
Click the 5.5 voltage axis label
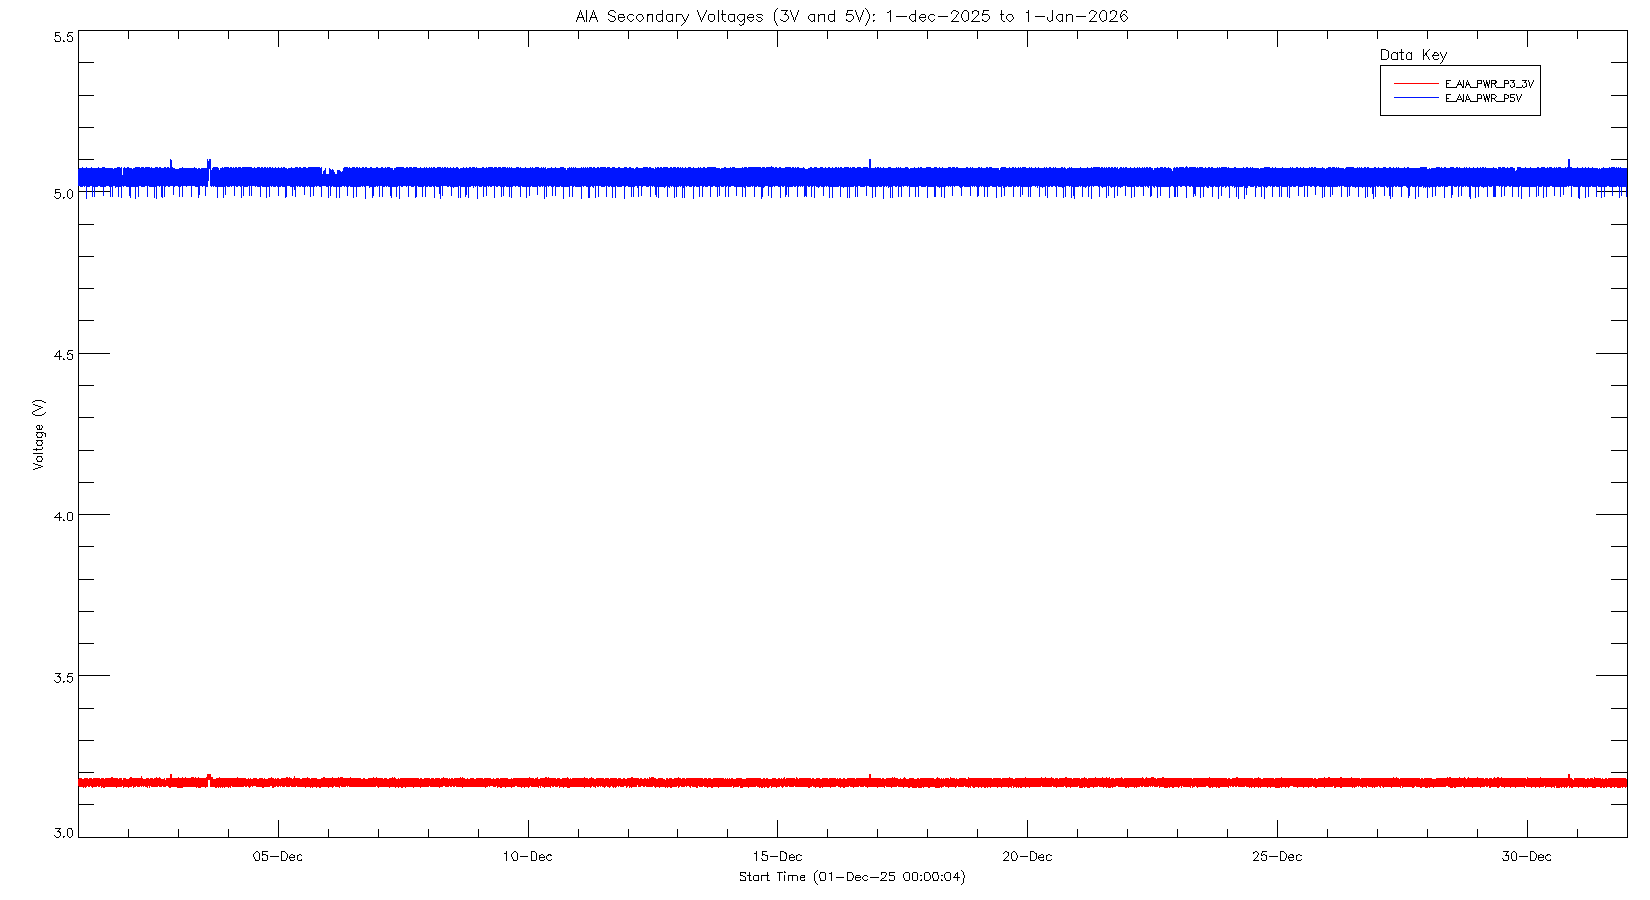click(63, 37)
